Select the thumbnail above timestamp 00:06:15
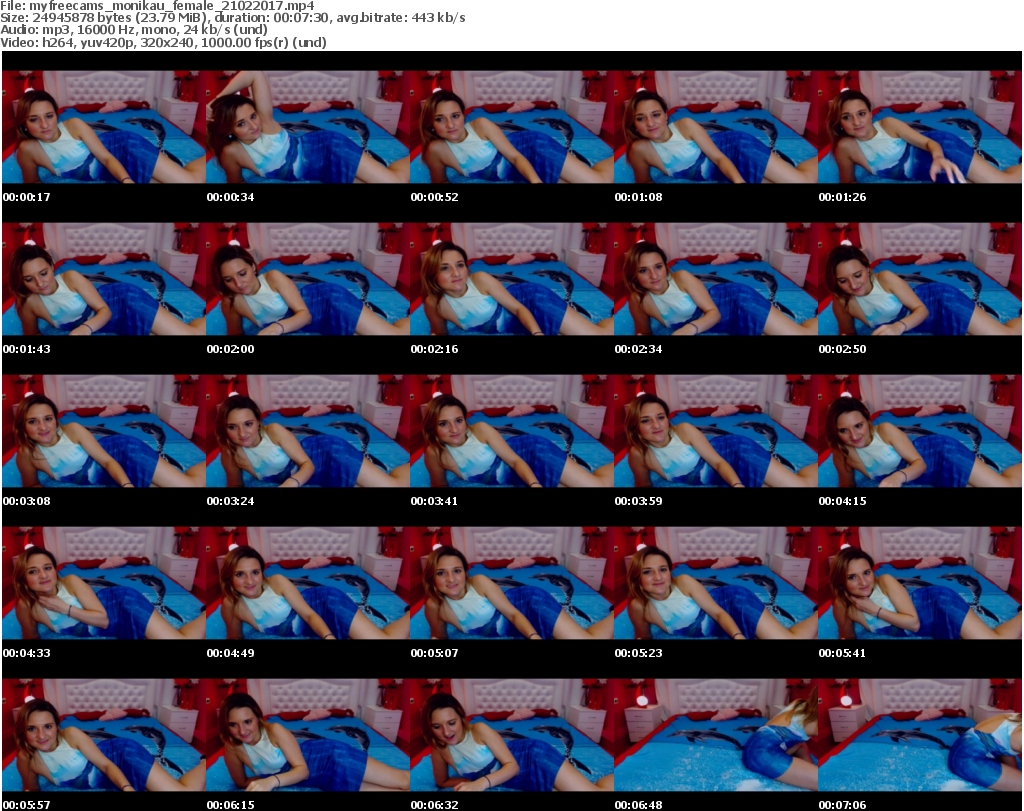This screenshot has width=1024, height=811. coord(308,735)
